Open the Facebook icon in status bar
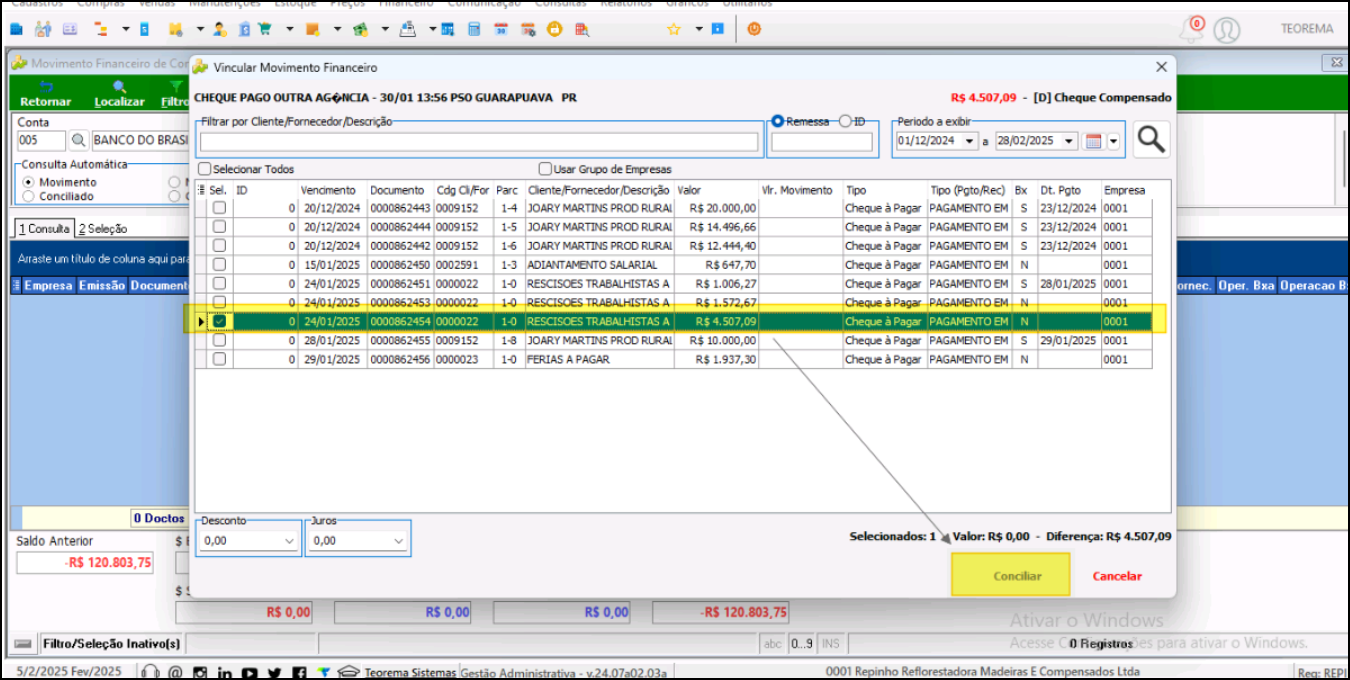The height and width of the screenshot is (680, 1350). [299, 672]
